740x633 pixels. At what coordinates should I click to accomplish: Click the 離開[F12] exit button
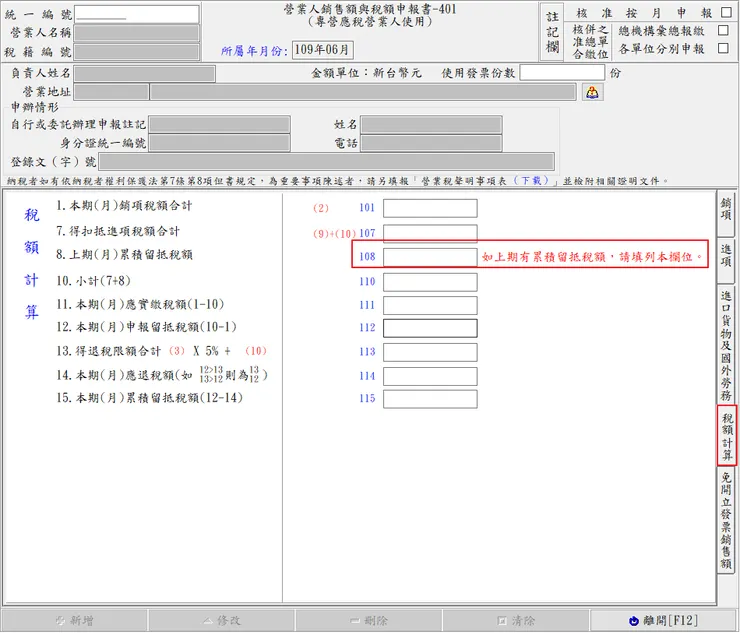(x=663, y=620)
